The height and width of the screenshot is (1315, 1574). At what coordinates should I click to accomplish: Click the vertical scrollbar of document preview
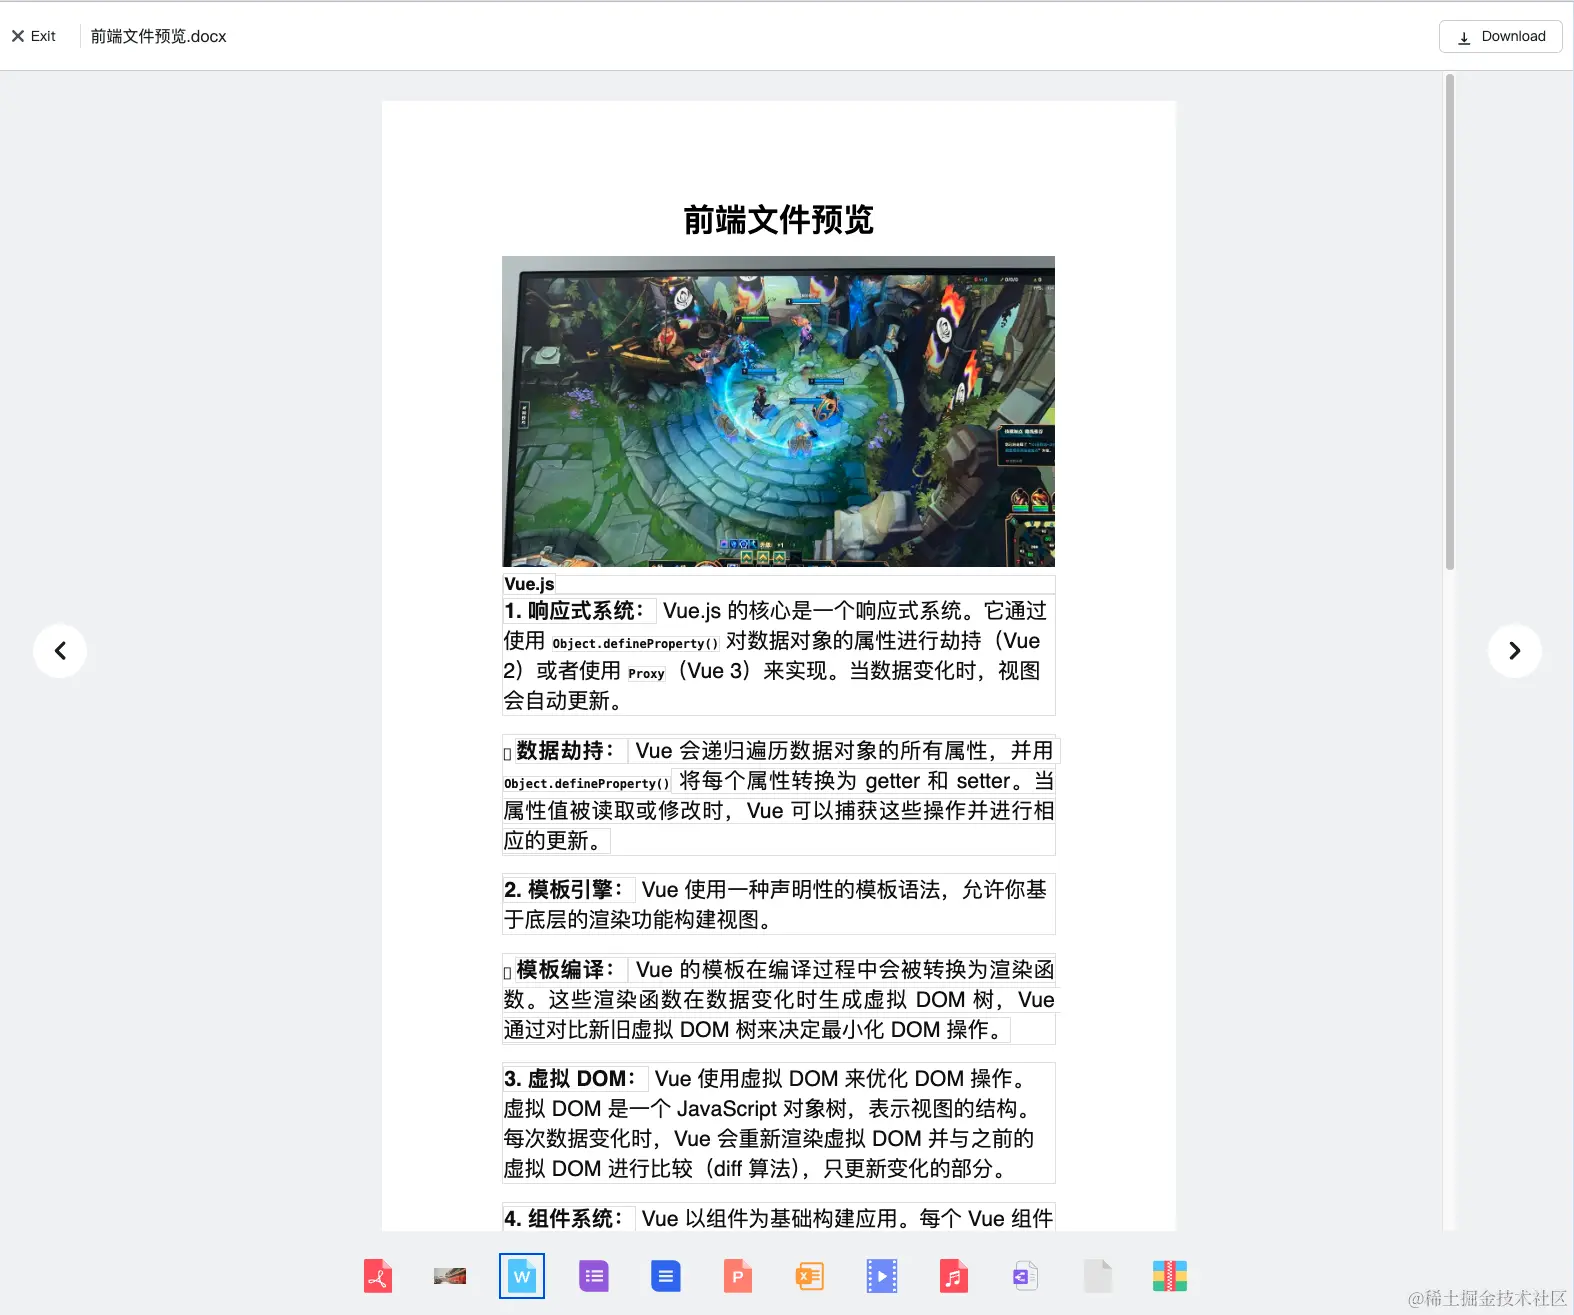[1450, 322]
